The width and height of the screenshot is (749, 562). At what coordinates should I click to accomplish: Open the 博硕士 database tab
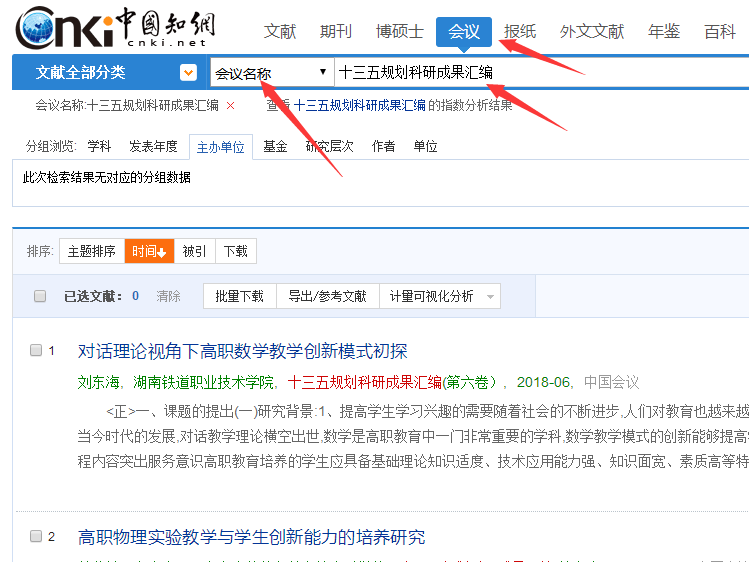coord(400,31)
